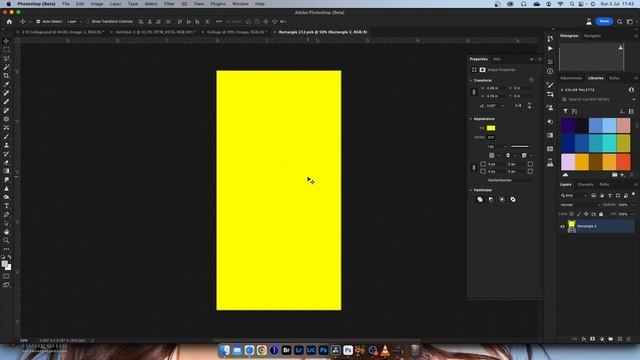
Task: Toggle layer filtering on/off switch
Action: 633,195
